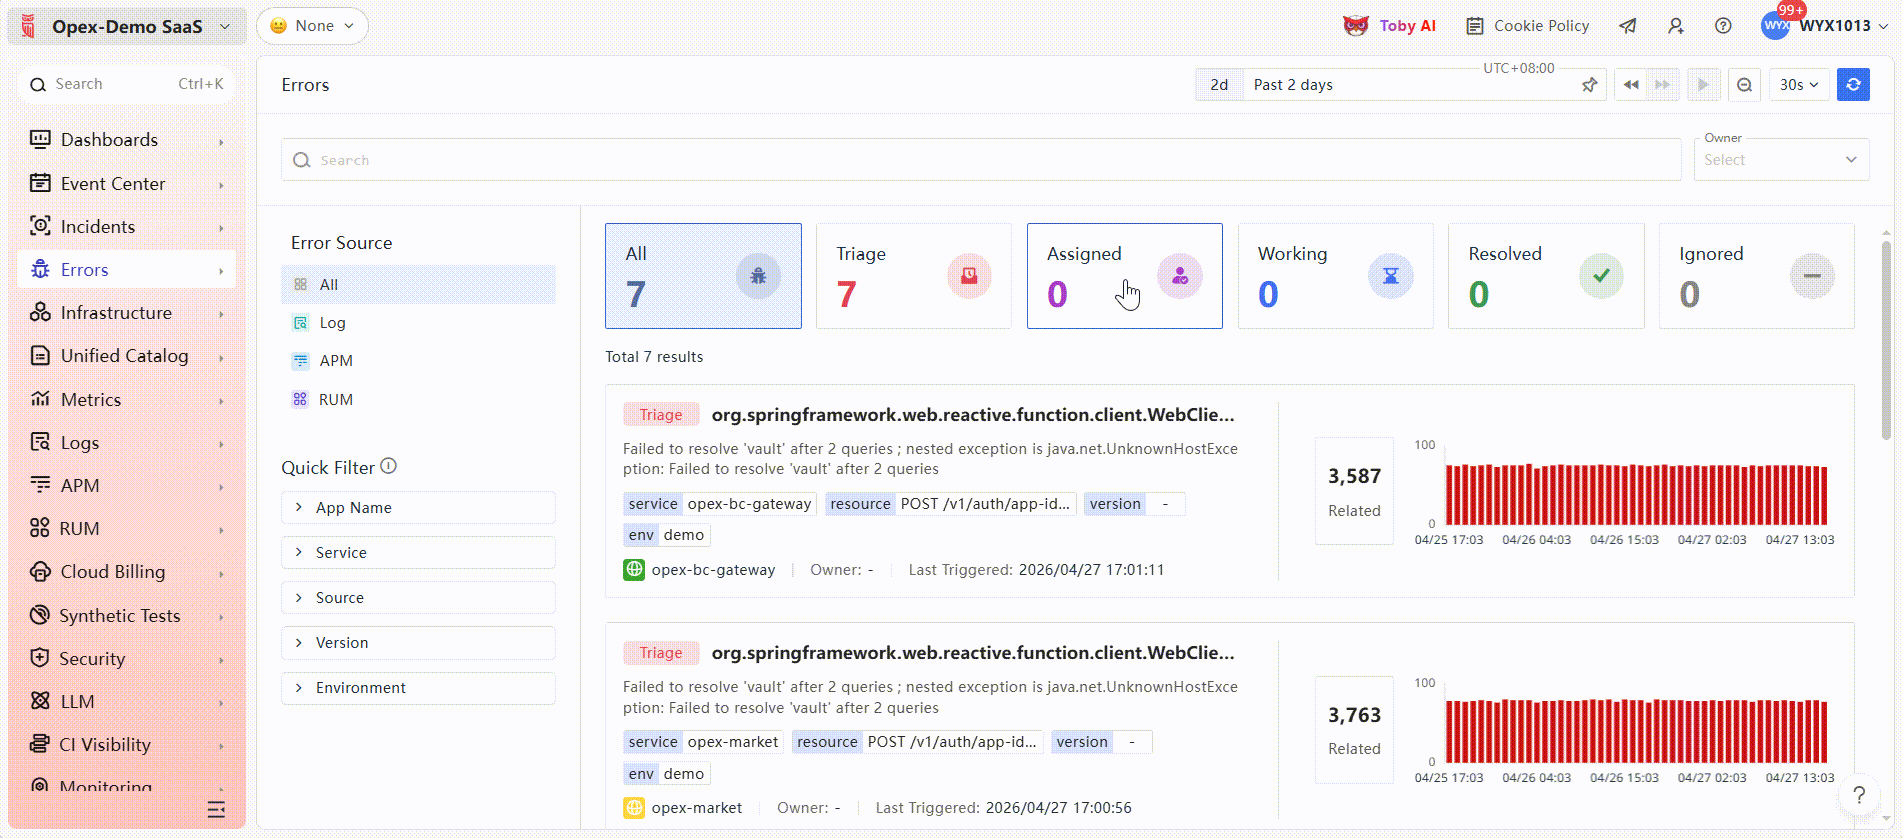Click the zoom out time range icon
This screenshot has height=838, width=1902.
coord(1744,85)
